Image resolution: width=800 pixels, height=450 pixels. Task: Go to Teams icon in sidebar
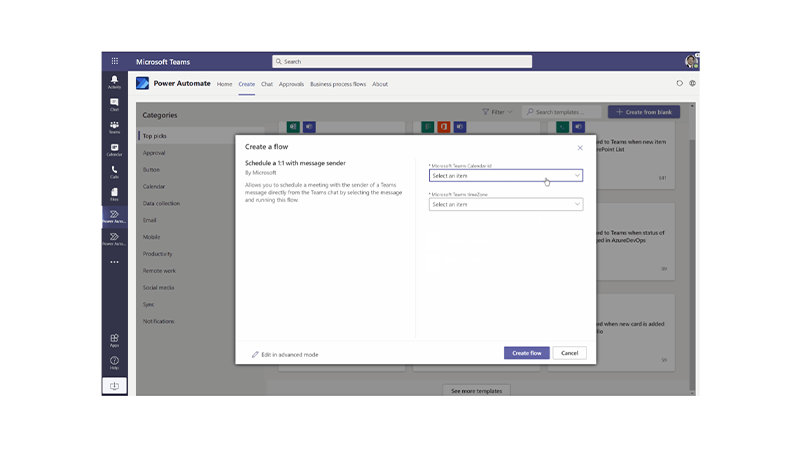tap(114, 126)
